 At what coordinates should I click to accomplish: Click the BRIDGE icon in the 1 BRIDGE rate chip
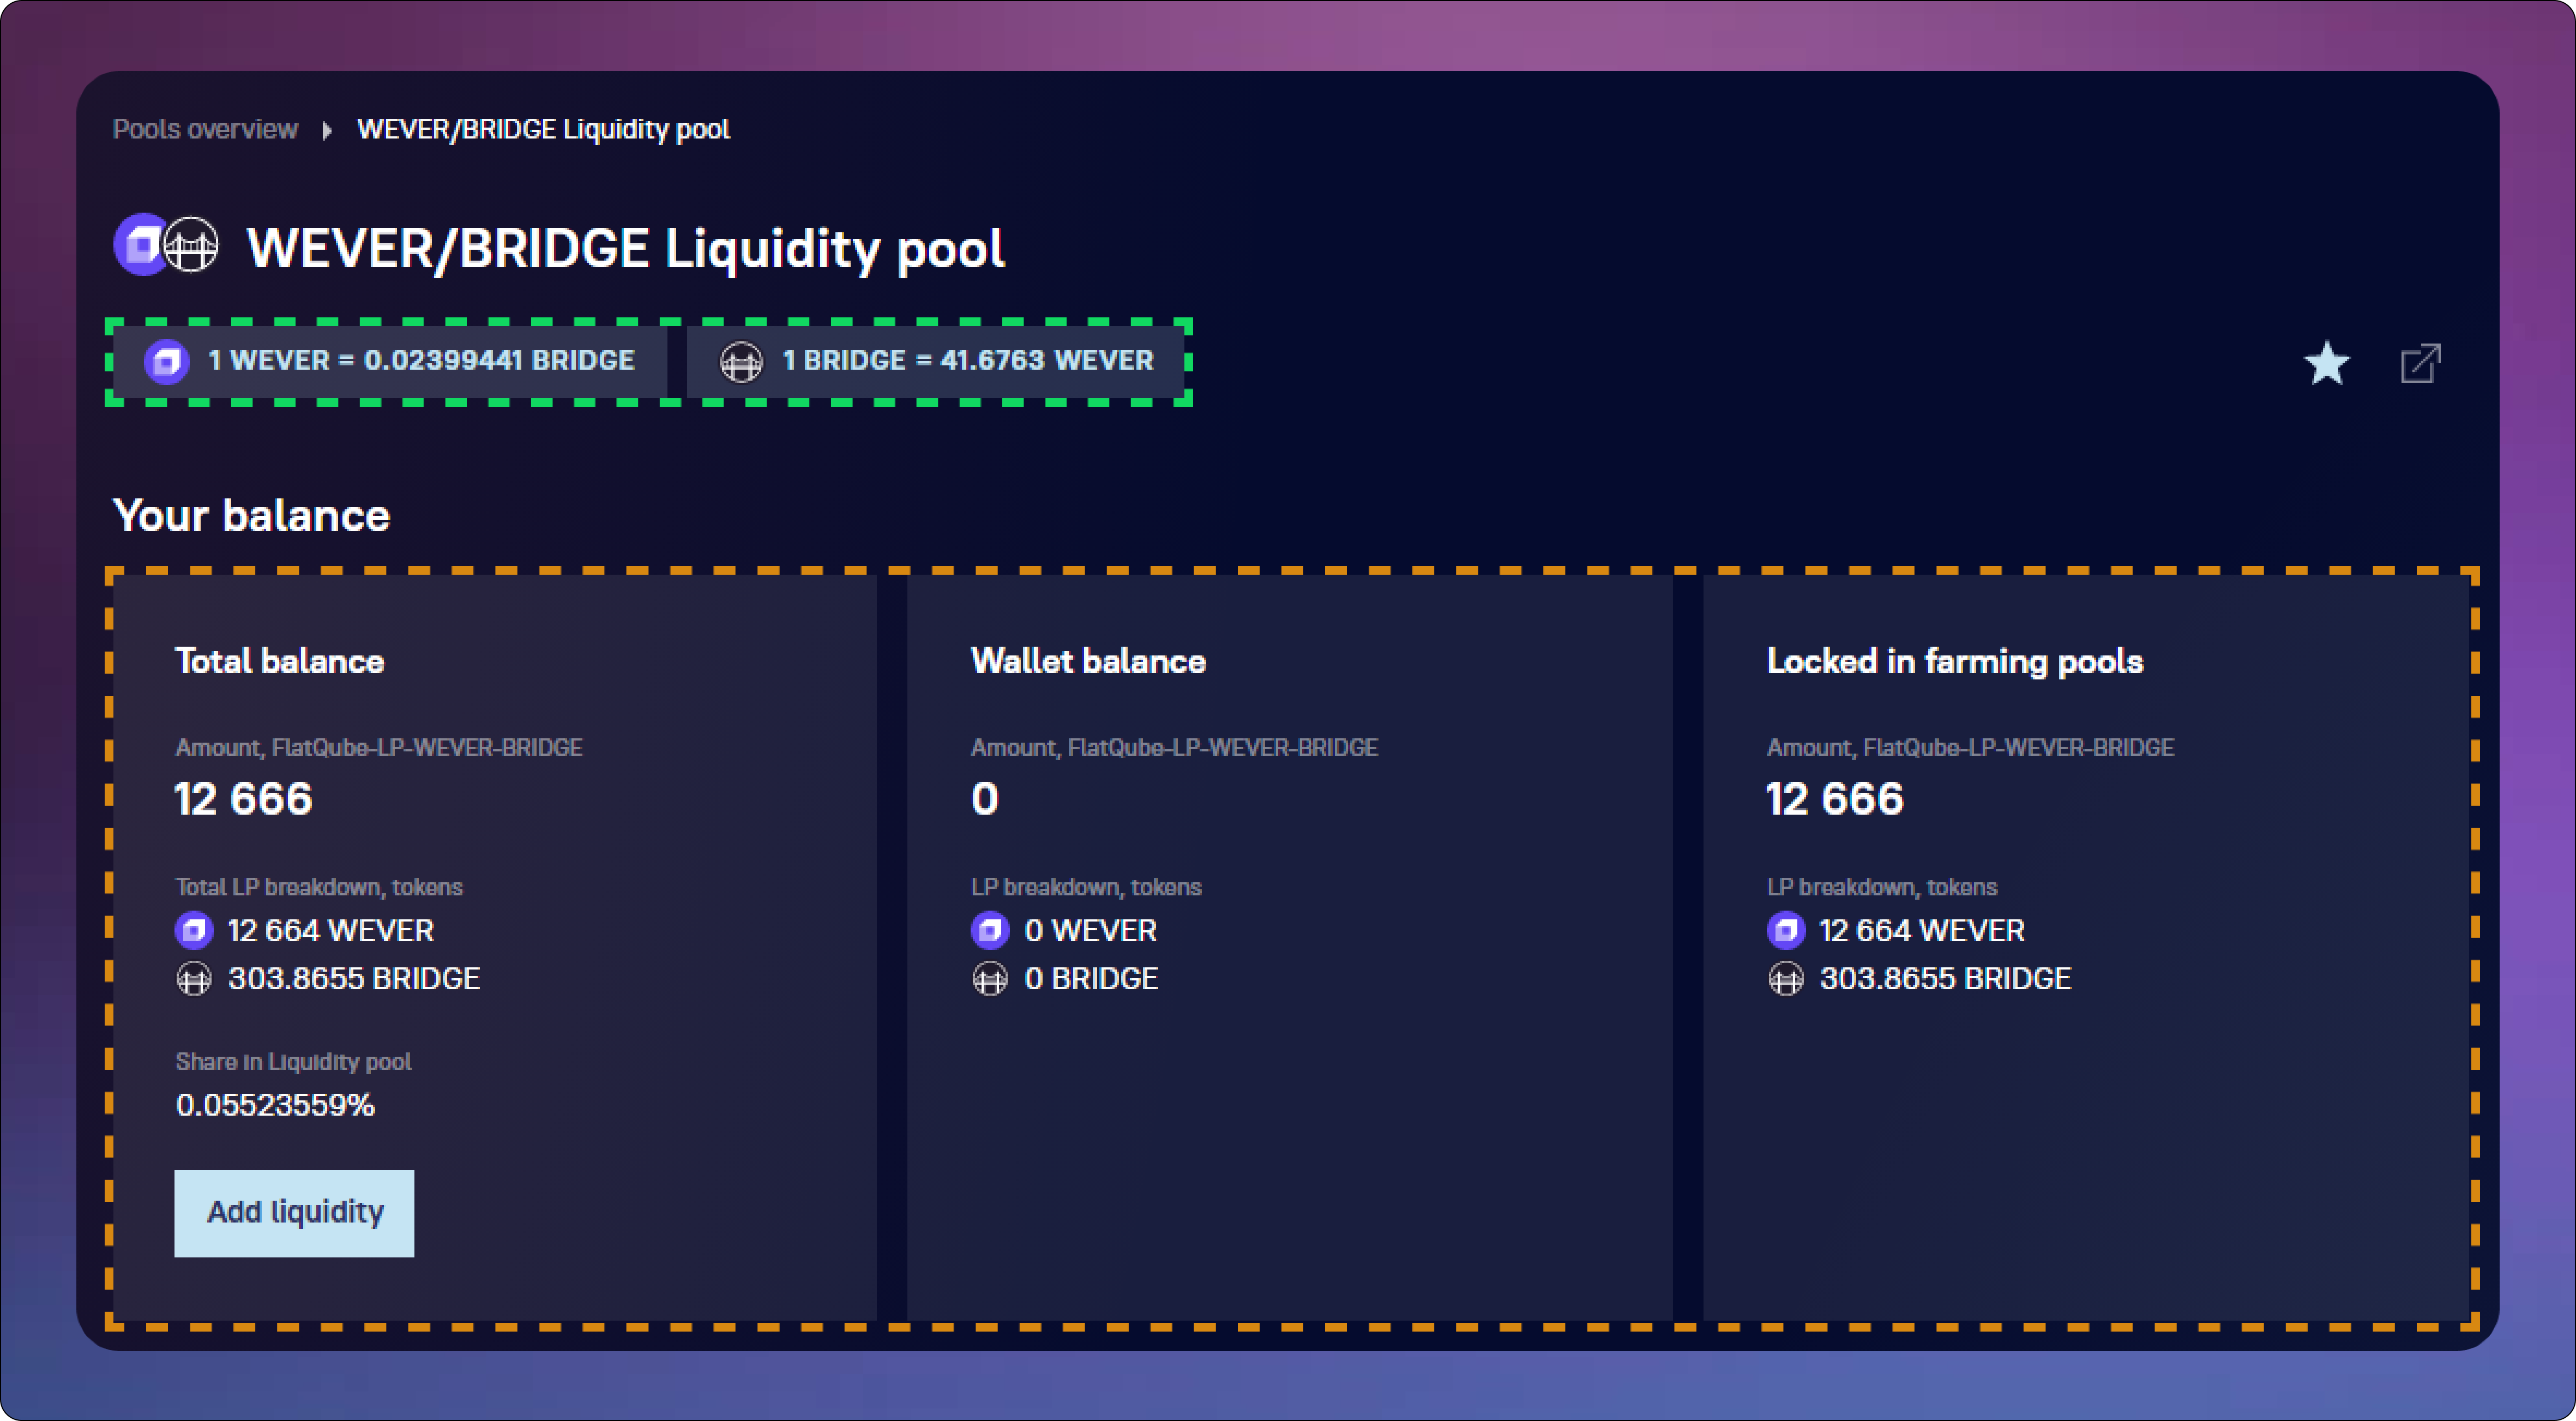pyautogui.click(x=741, y=361)
